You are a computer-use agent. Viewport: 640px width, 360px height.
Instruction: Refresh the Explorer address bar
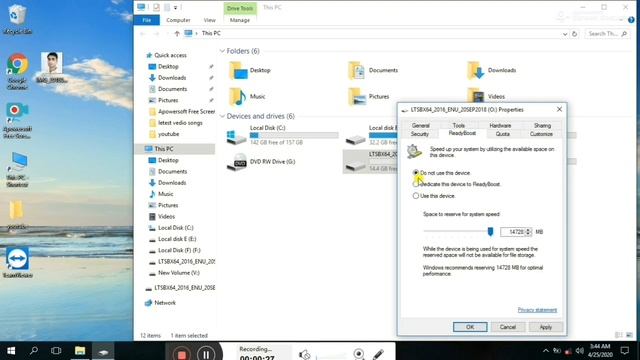[574, 33]
